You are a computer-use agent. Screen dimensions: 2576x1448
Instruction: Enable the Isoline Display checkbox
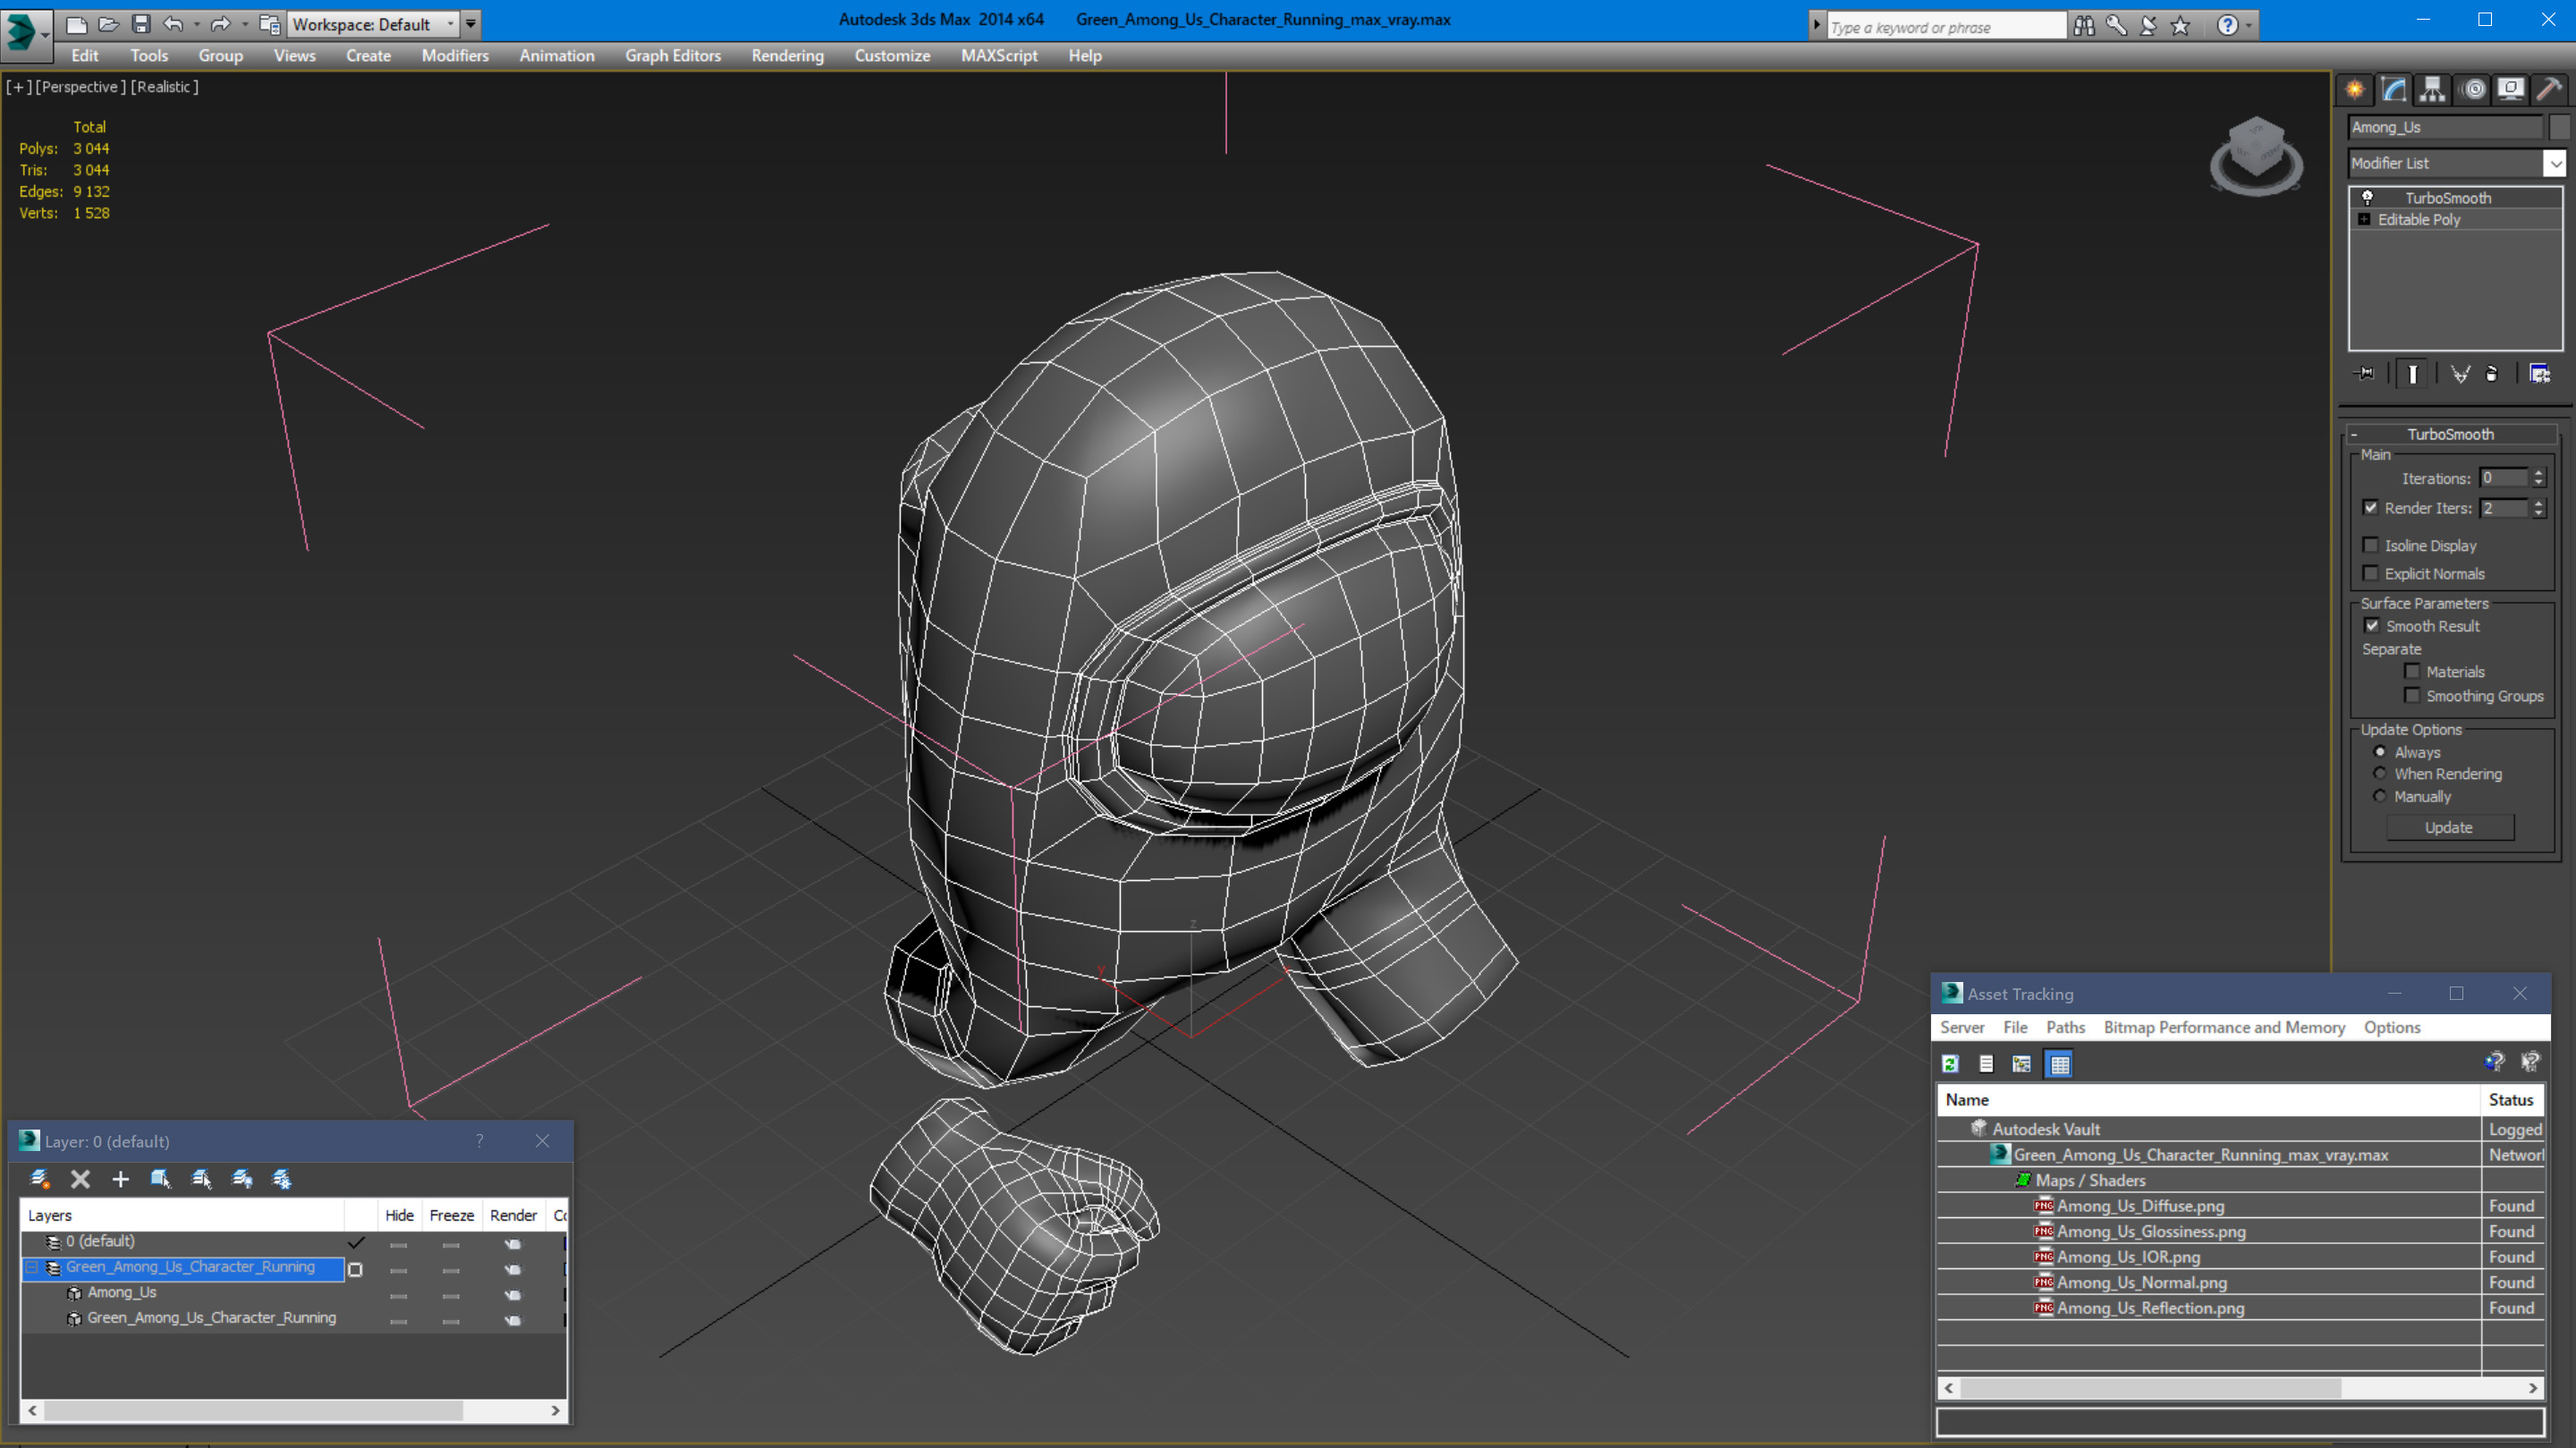click(x=2371, y=545)
